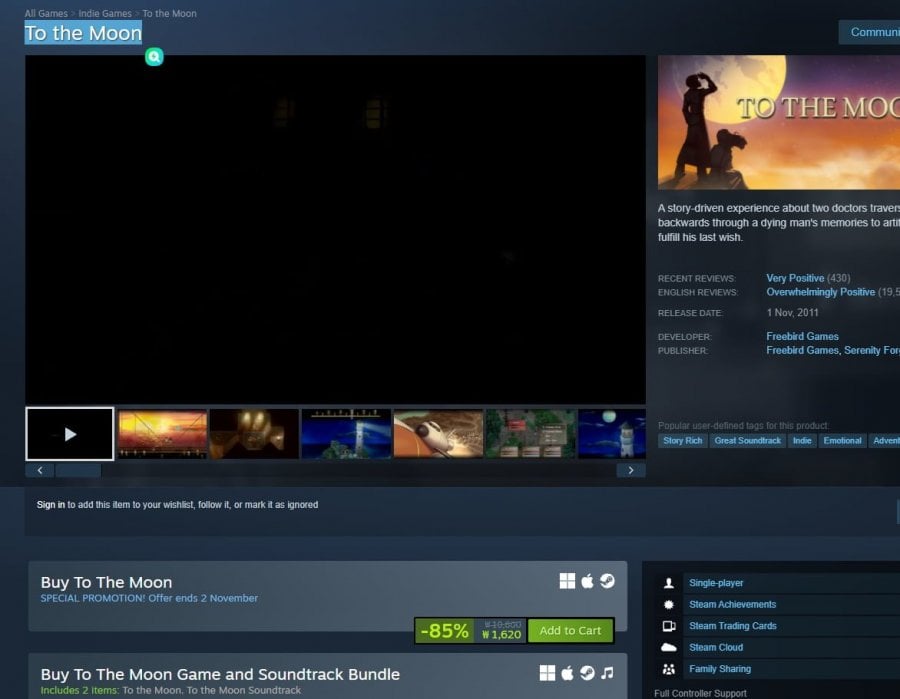900x699 pixels.
Task: Click the Steam Achievements star icon
Action: click(x=669, y=604)
